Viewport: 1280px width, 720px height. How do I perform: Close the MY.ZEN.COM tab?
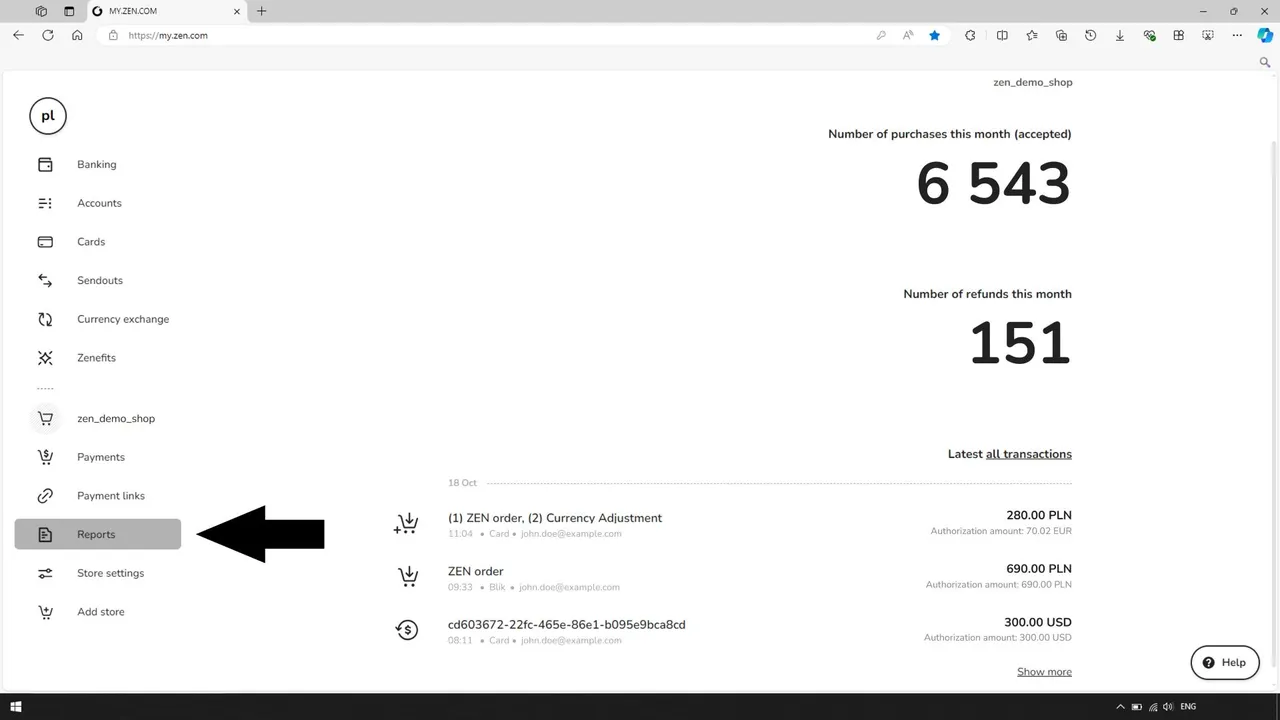237,11
